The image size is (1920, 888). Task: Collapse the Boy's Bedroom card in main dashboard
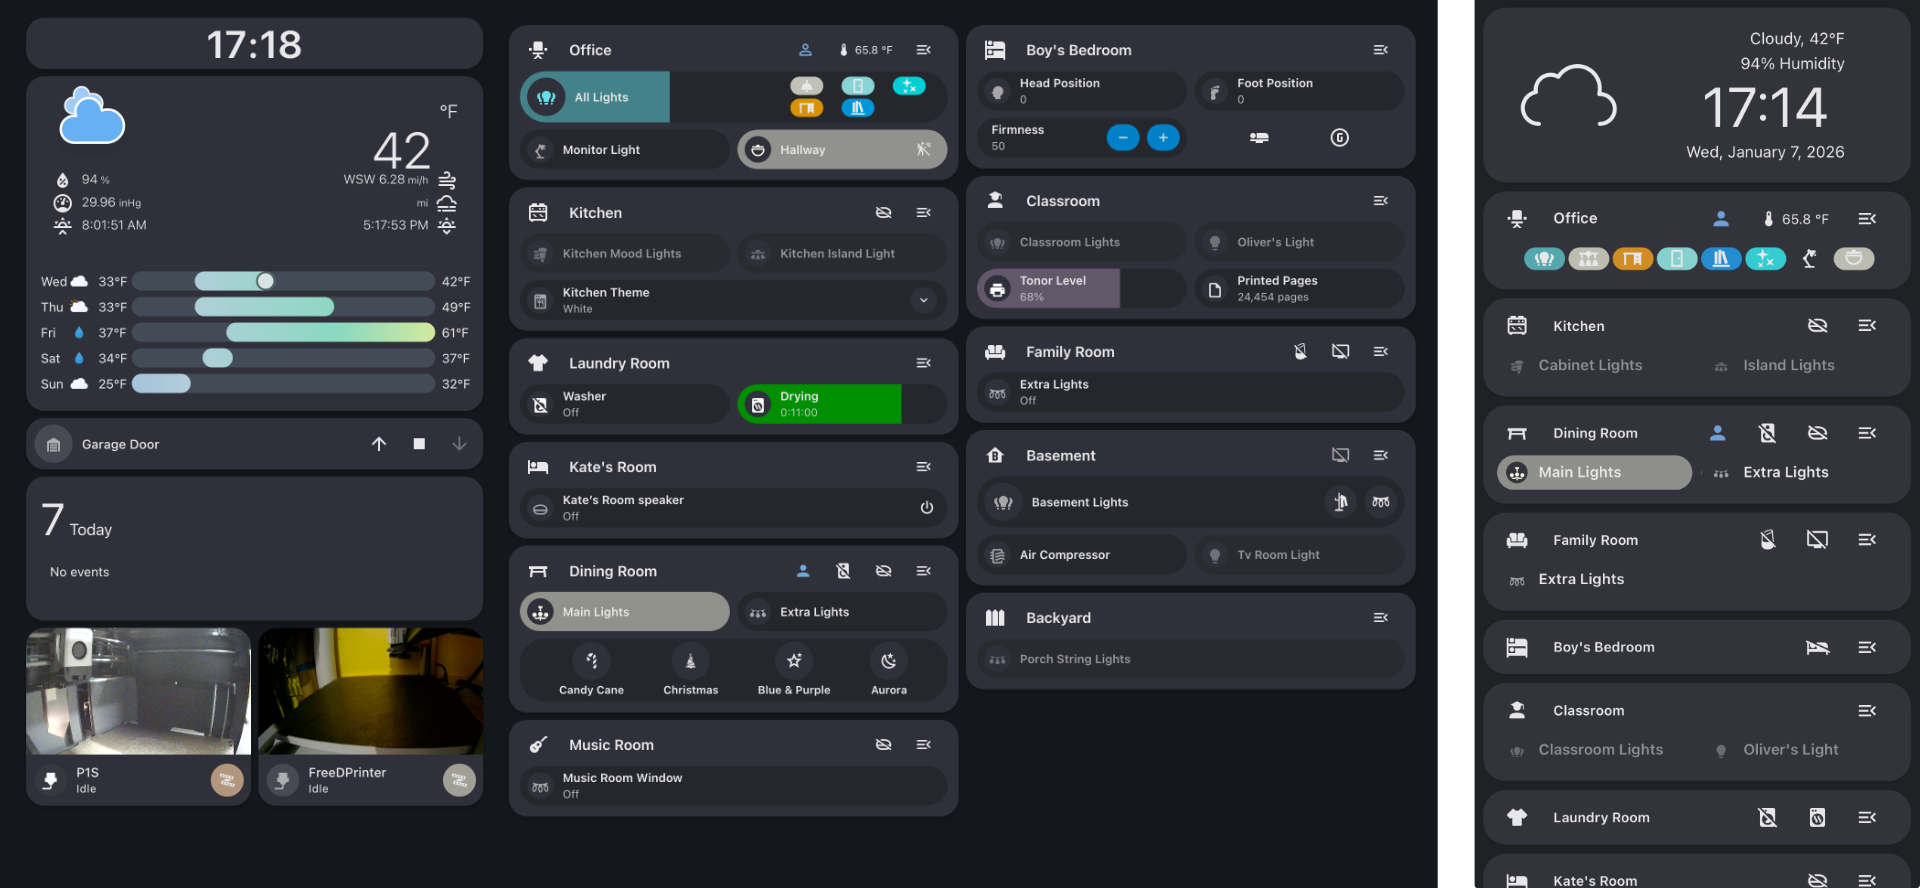point(1381,50)
